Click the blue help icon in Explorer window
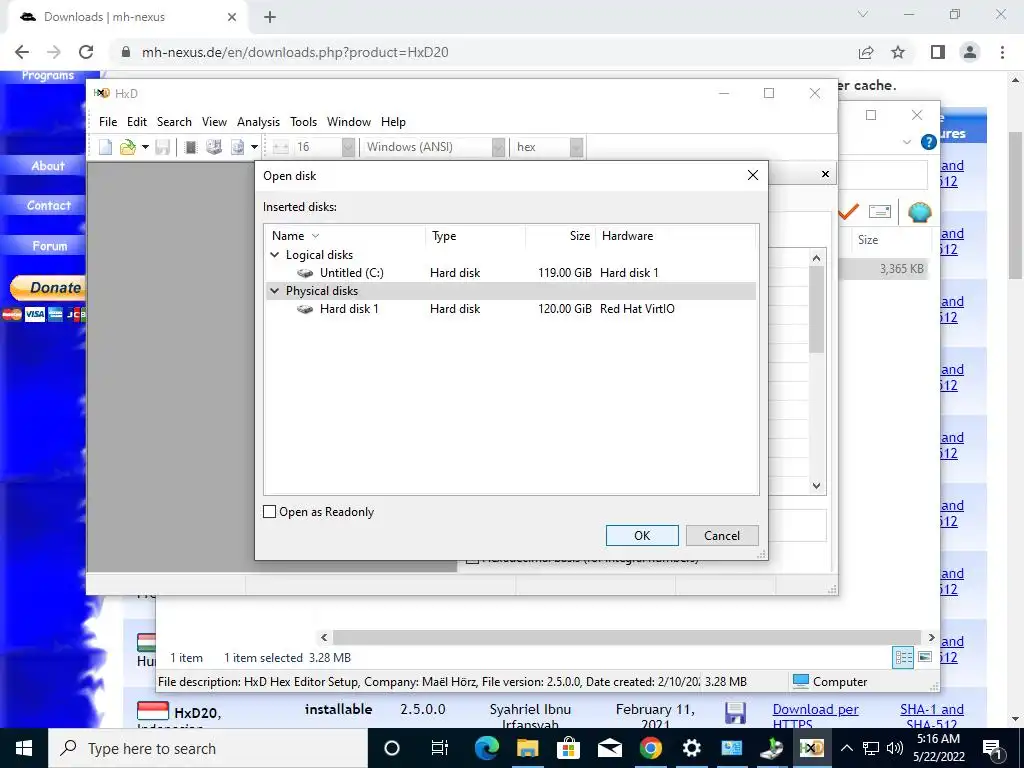 [928, 142]
